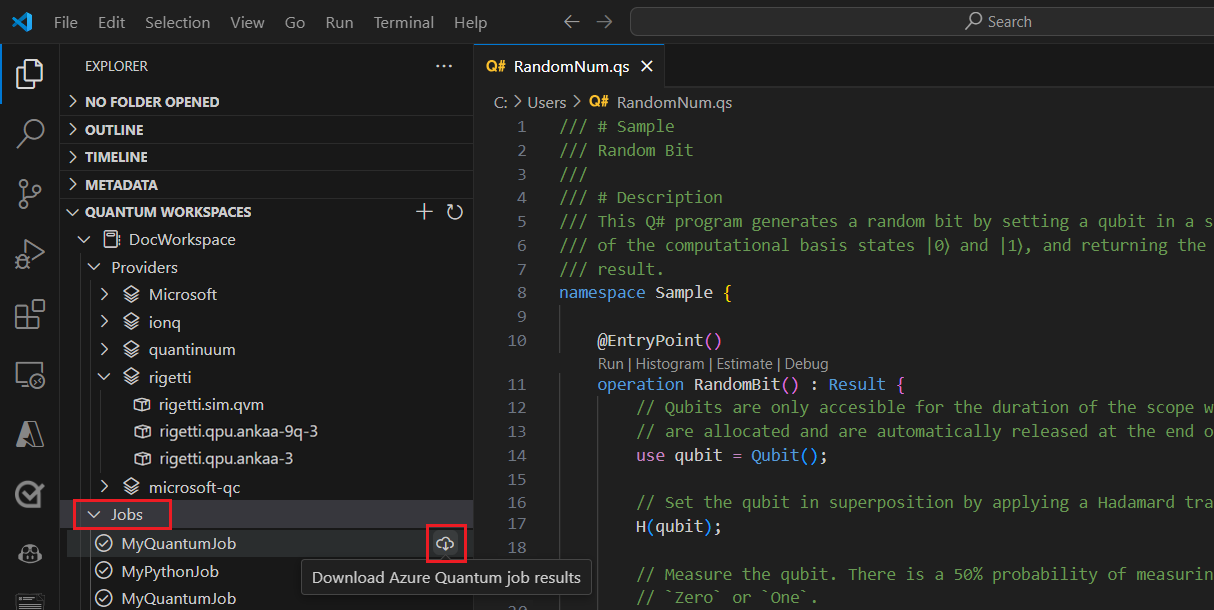Open the Explorer view in activity bar
Screen dimensions: 1214x610
[x=30, y=74]
